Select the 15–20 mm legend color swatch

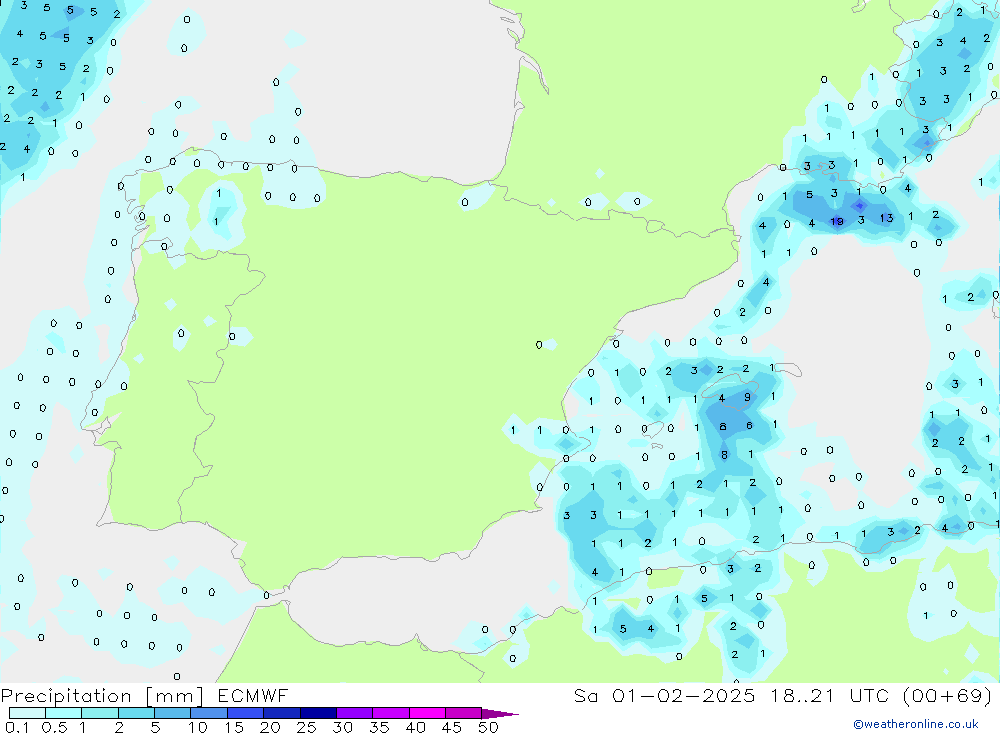click(245, 713)
